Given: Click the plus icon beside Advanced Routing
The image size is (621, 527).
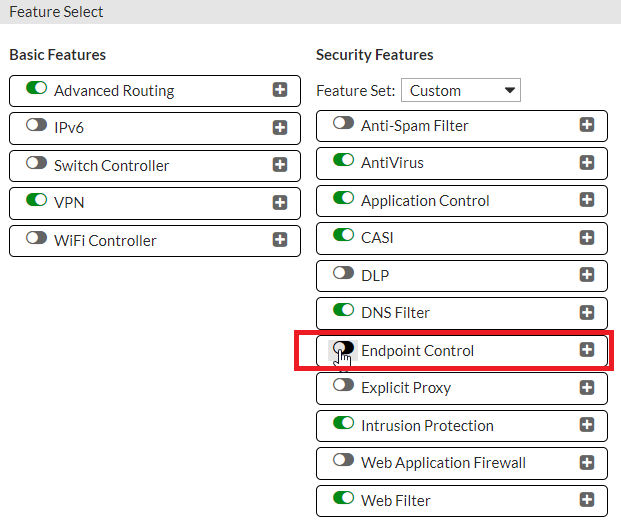Looking at the screenshot, I should (x=280, y=90).
